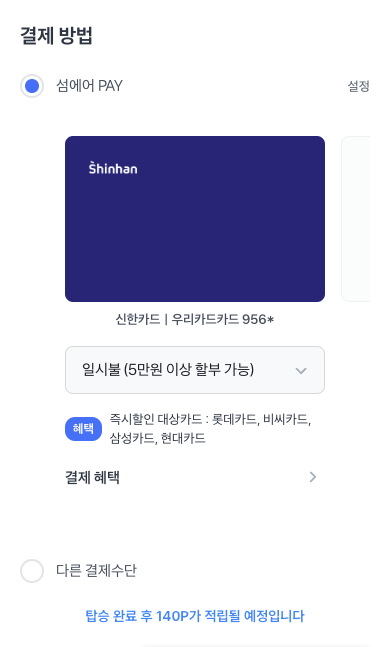The height and width of the screenshot is (647, 386).
Task: Click the 신한카드 | 우리카드카드 956* label
Action: point(194,319)
